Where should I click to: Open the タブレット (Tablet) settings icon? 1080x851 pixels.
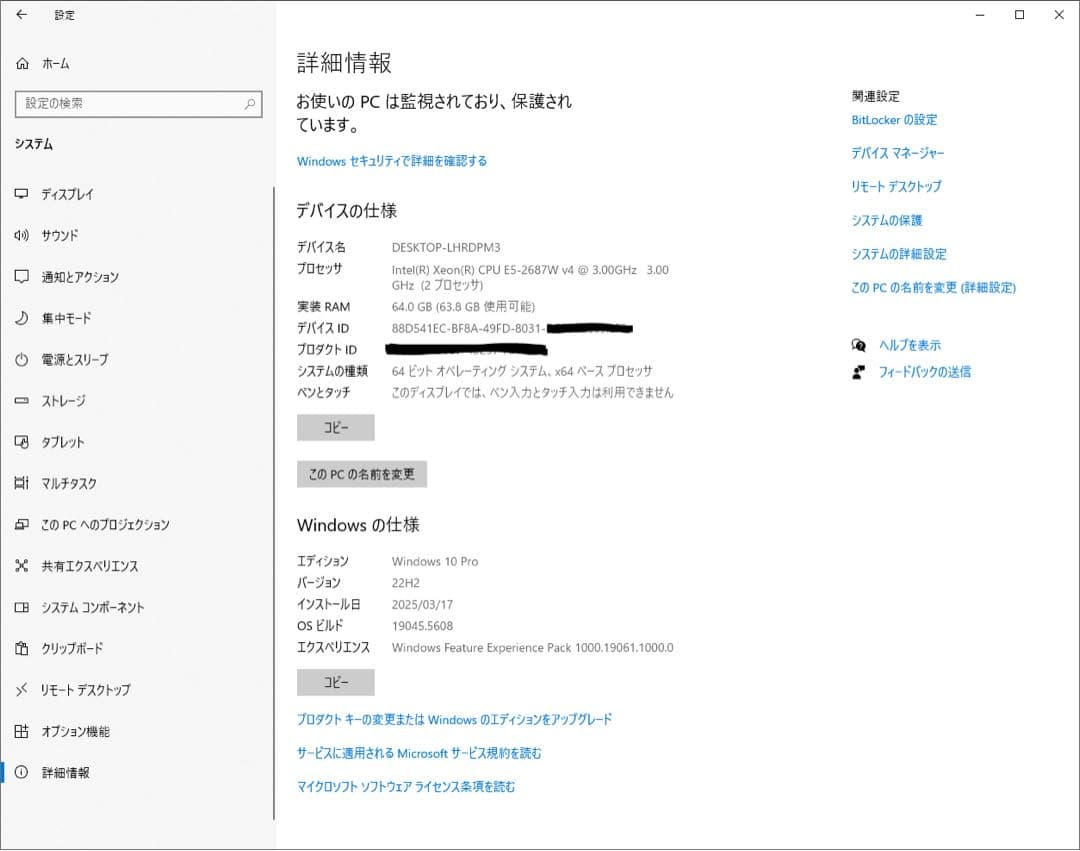coord(23,442)
